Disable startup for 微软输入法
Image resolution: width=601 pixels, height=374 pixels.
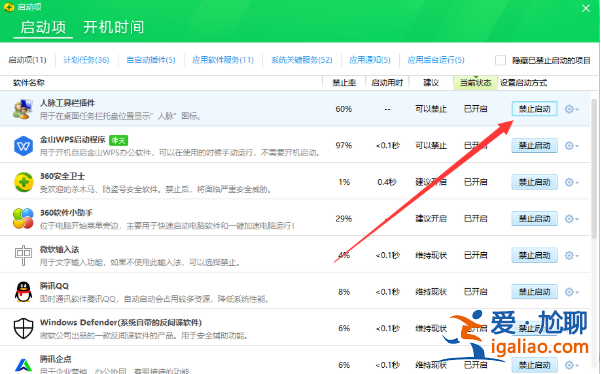pos(534,255)
